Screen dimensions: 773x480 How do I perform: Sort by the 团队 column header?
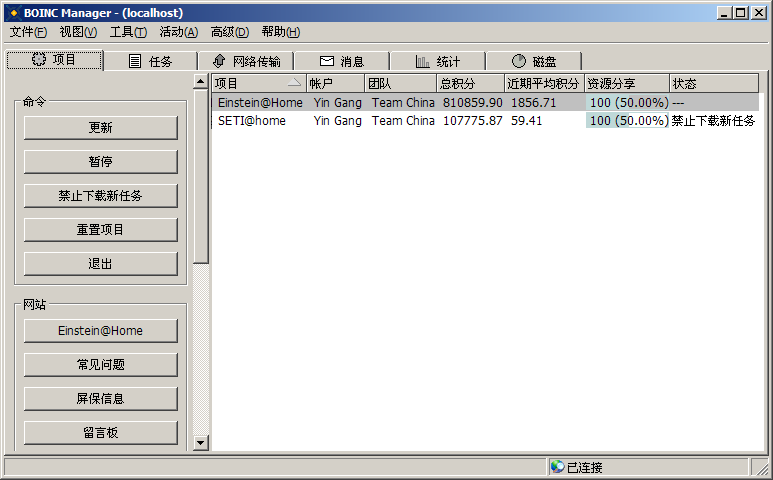(x=401, y=83)
